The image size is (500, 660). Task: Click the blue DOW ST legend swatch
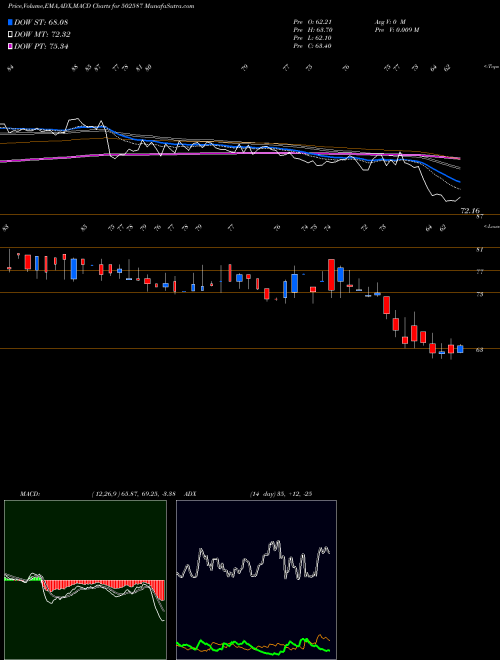point(10,22)
